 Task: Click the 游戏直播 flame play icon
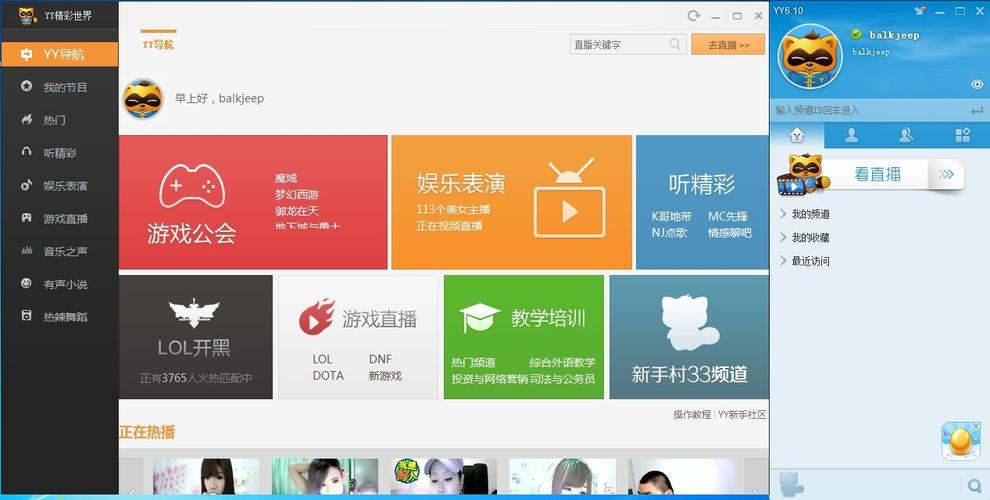click(316, 317)
